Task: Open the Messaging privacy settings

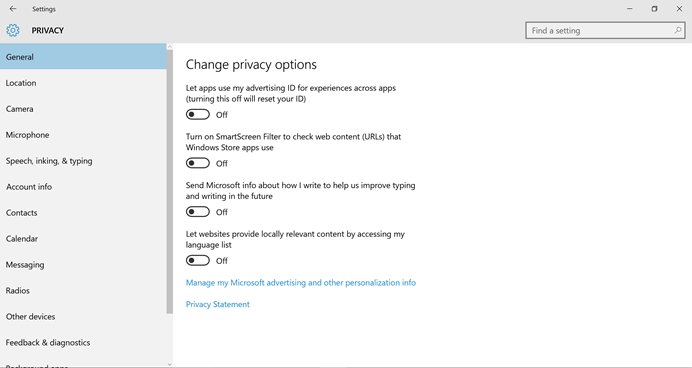Action: (x=83, y=265)
